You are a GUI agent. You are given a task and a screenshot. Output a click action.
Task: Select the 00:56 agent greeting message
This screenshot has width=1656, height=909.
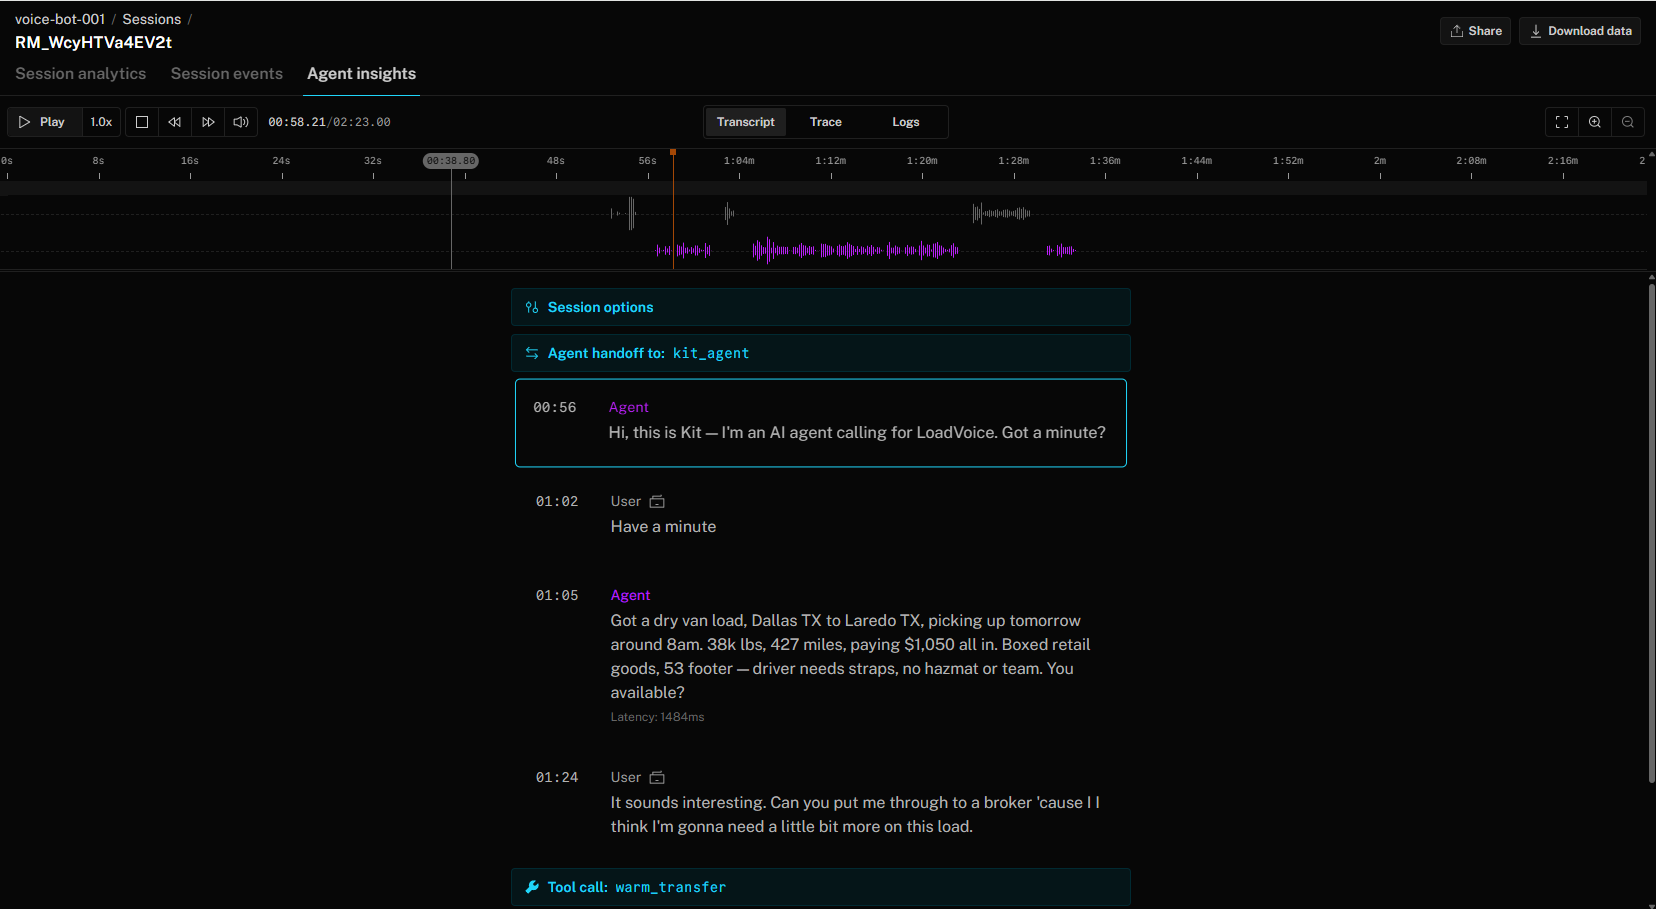821,423
